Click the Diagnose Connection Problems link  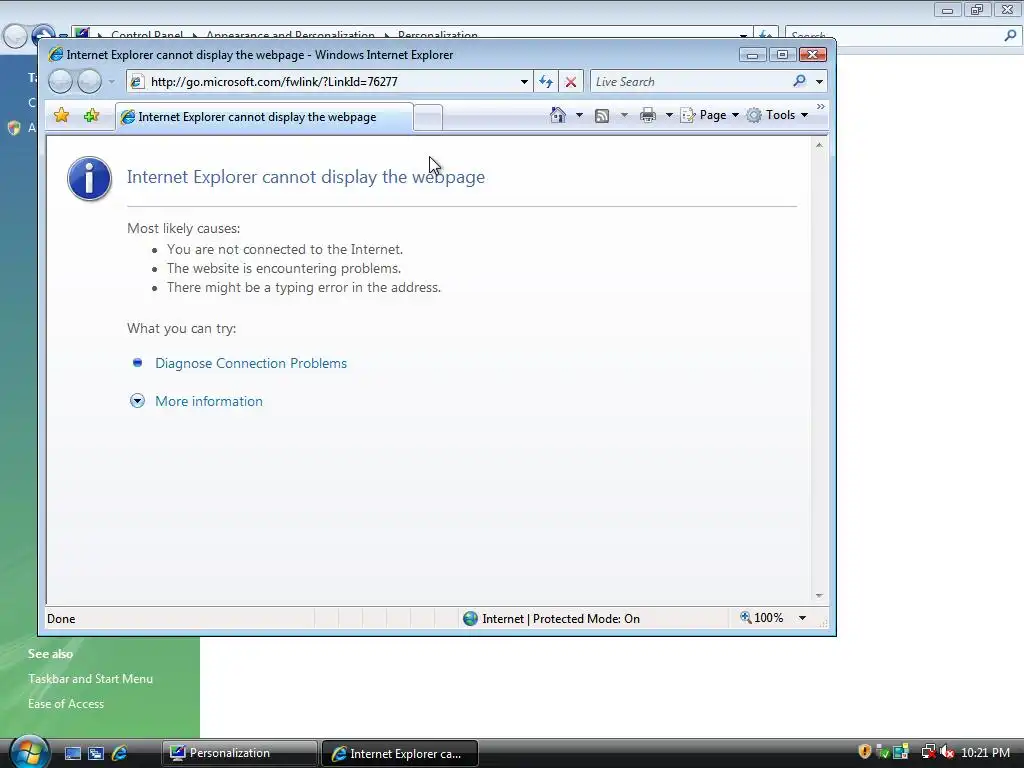pyautogui.click(x=251, y=363)
